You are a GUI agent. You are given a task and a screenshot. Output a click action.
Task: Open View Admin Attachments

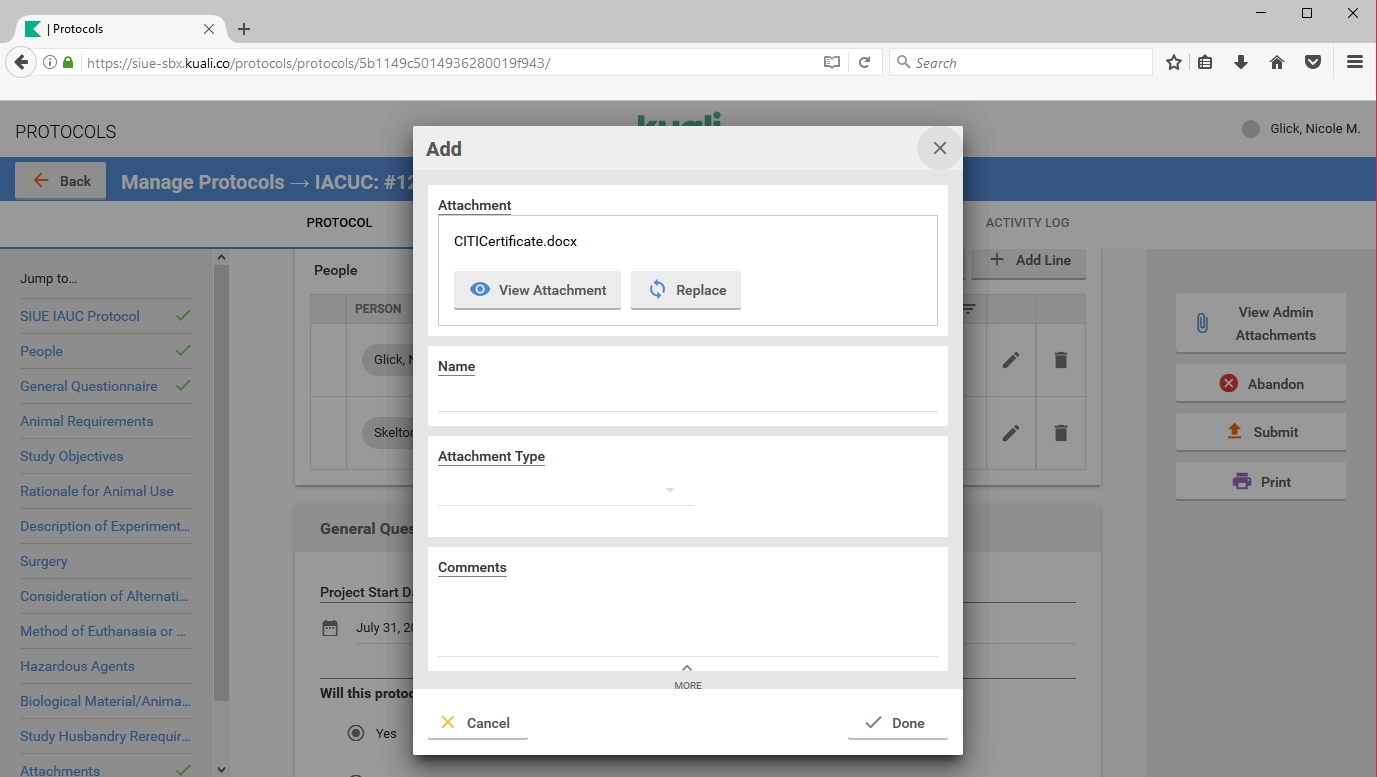1260,323
